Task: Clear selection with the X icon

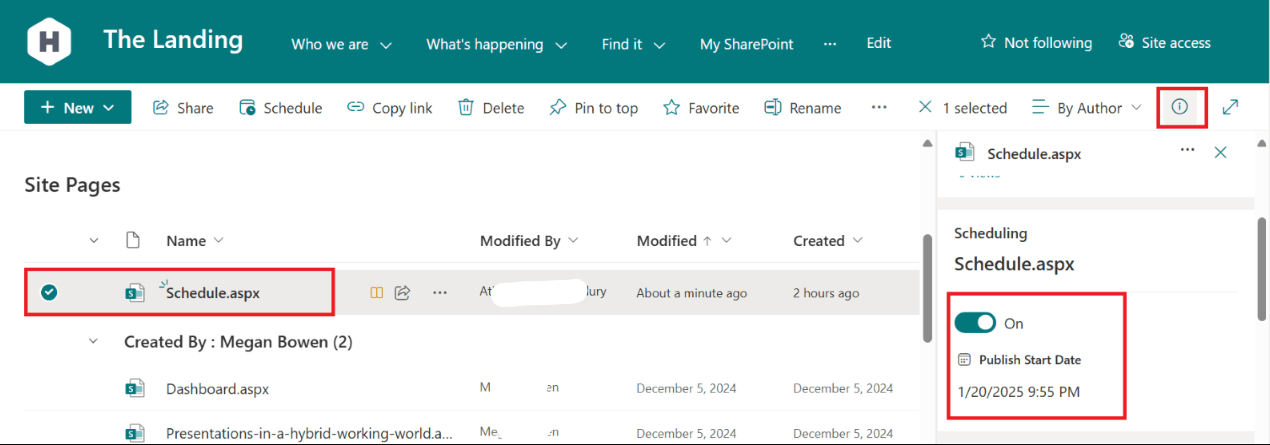Action: [925, 108]
